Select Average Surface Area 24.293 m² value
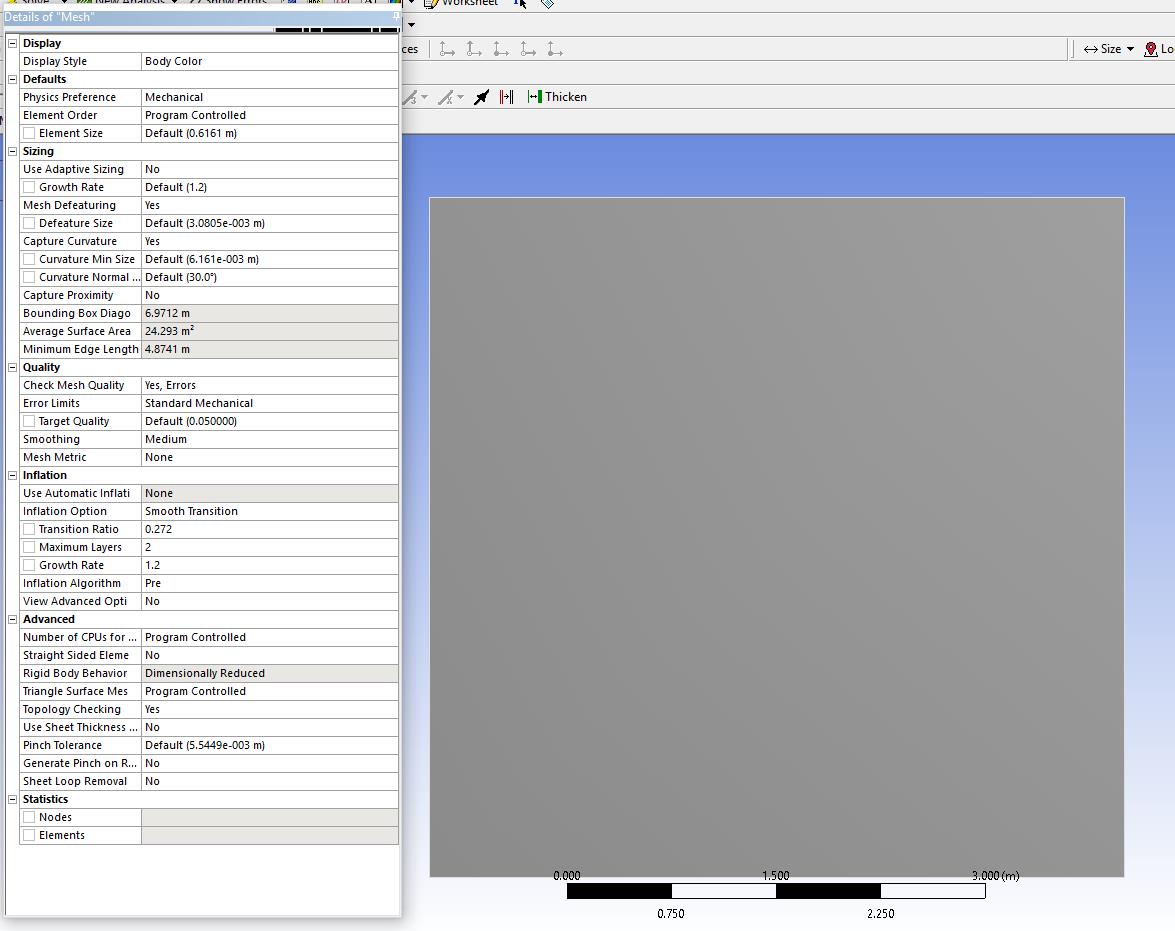 point(270,331)
